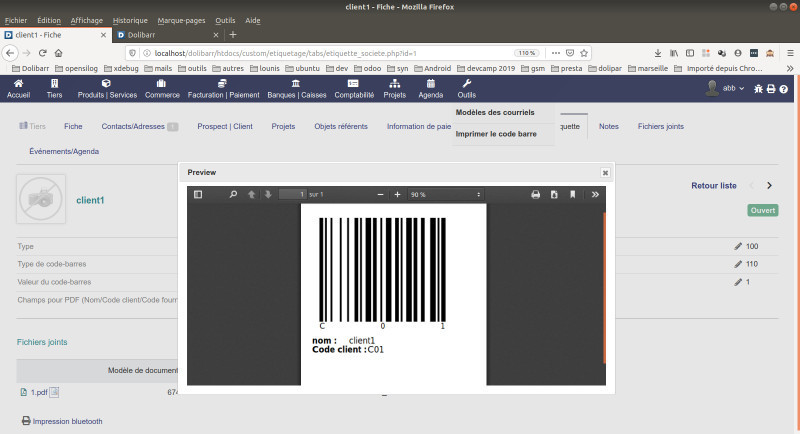Toggle the PDF viewer sidebar

(x=198, y=194)
